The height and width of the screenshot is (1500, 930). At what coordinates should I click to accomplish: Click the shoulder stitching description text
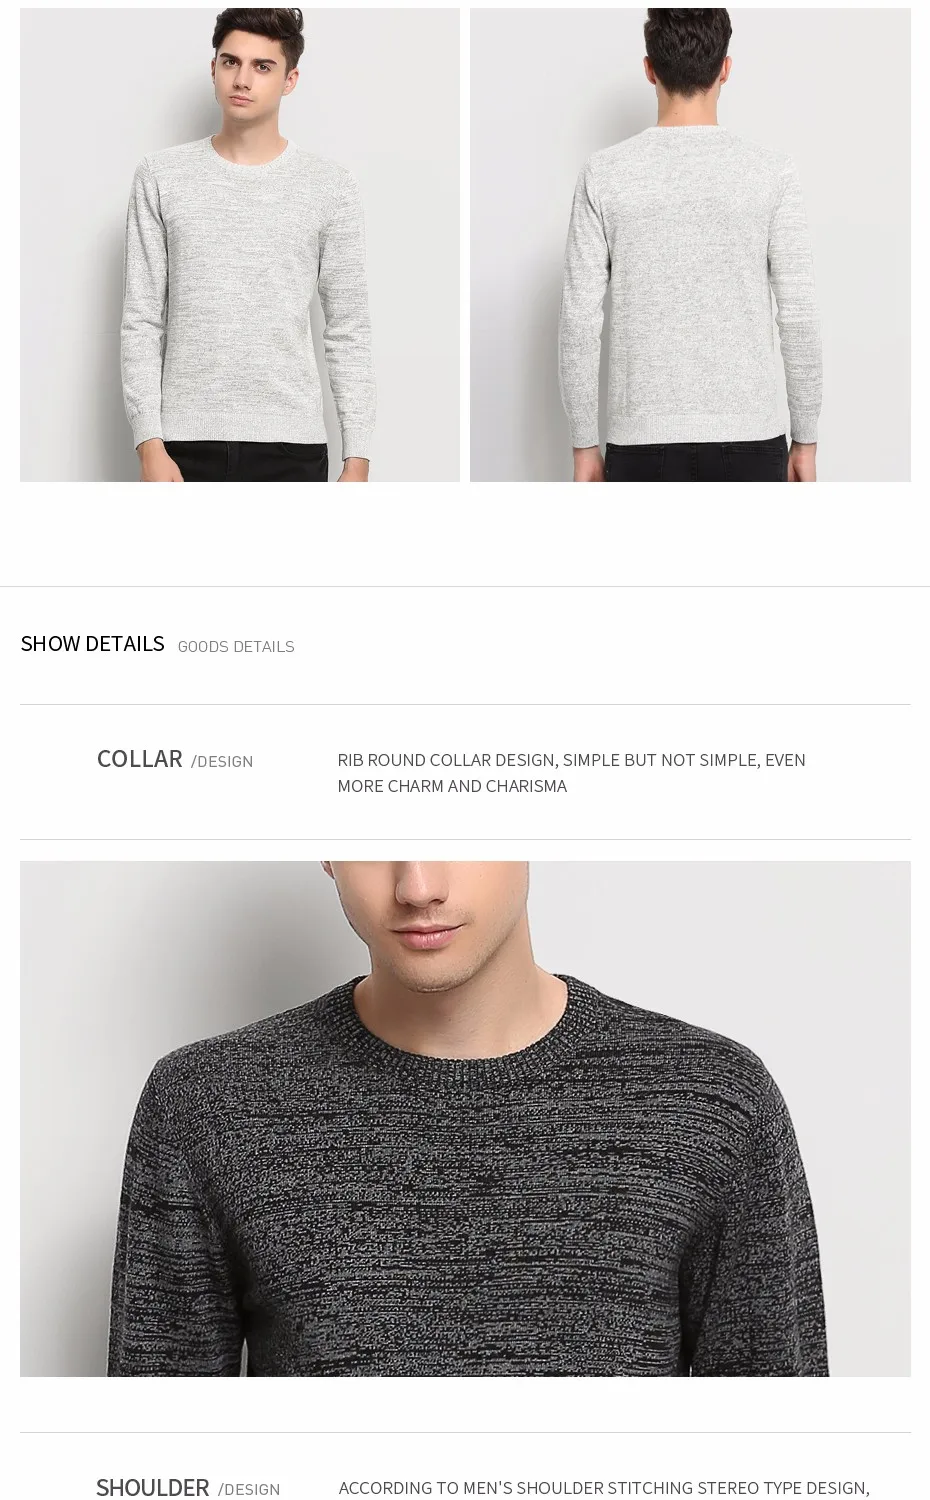coord(604,1488)
